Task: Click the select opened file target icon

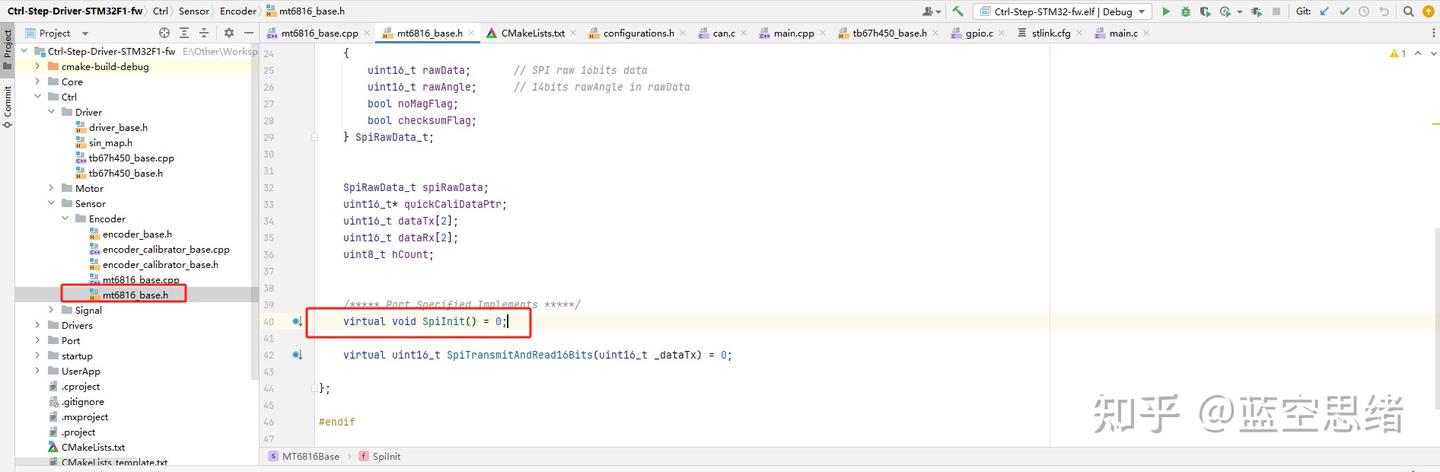Action: tap(164, 33)
